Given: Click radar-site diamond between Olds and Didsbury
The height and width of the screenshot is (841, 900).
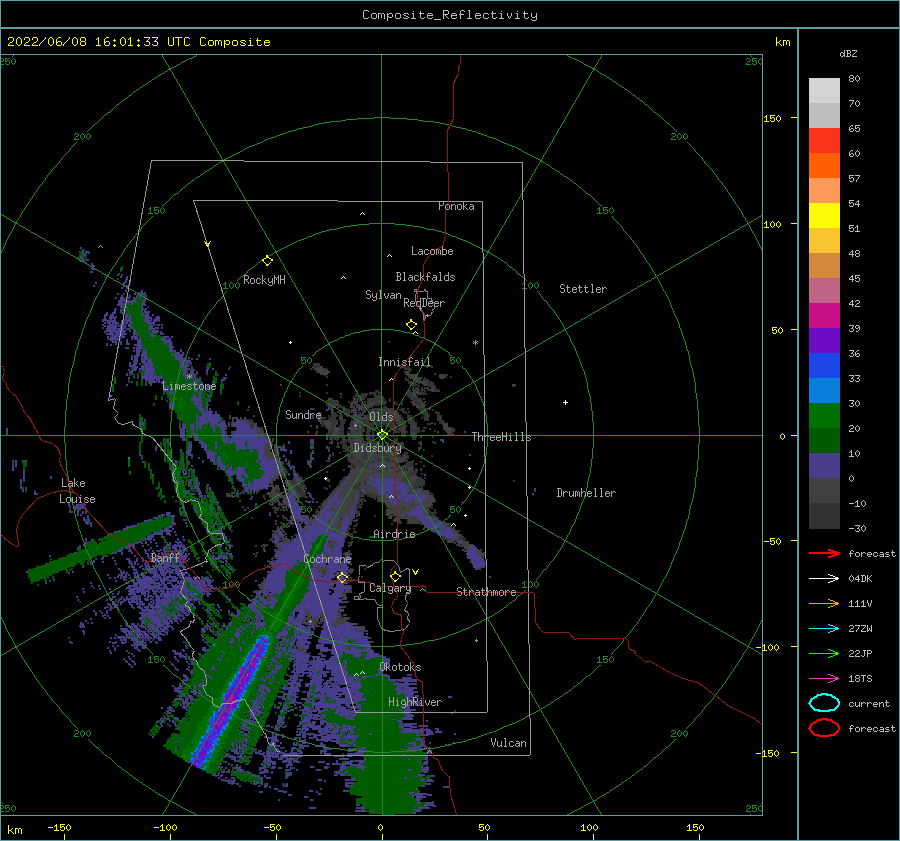Looking at the screenshot, I should (x=382, y=435).
